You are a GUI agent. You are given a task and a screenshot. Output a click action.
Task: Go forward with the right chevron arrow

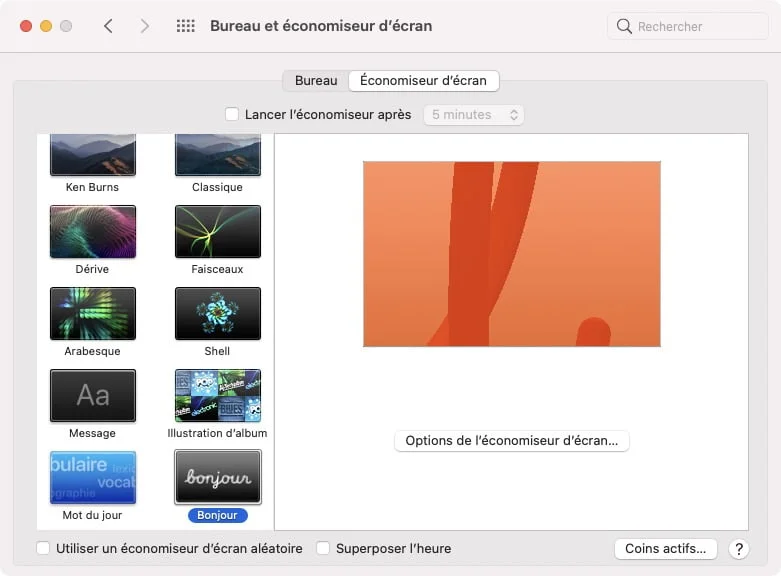(144, 26)
